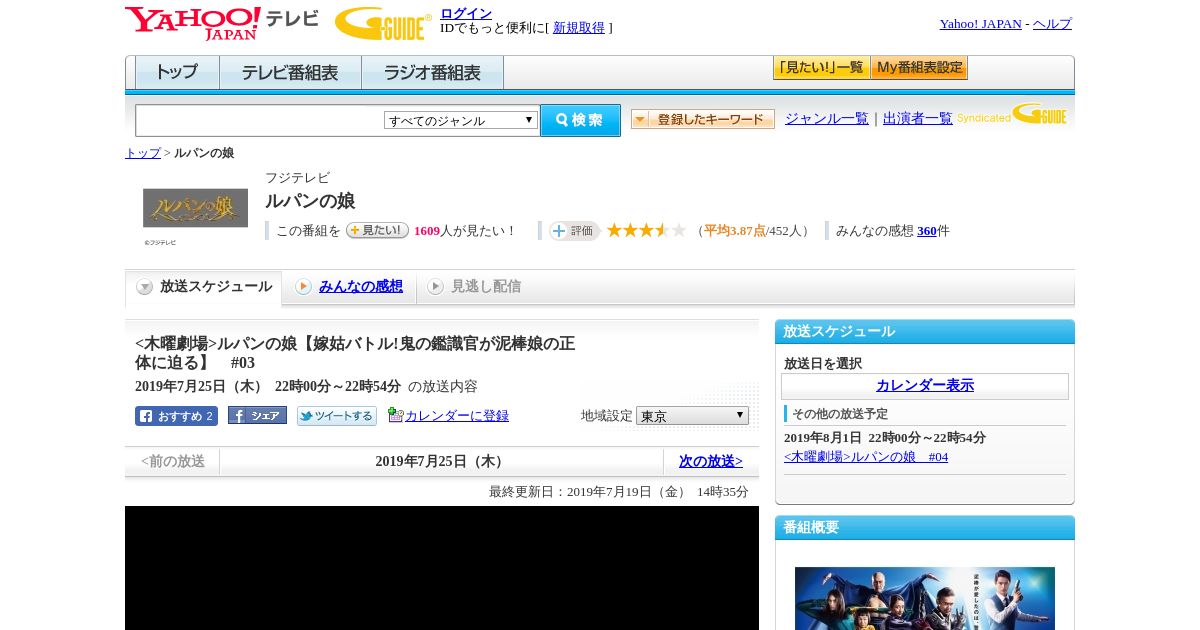Click <前の放送 previous broadcast
The height and width of the screenshot is (630, 1200).
coord(173,461)
